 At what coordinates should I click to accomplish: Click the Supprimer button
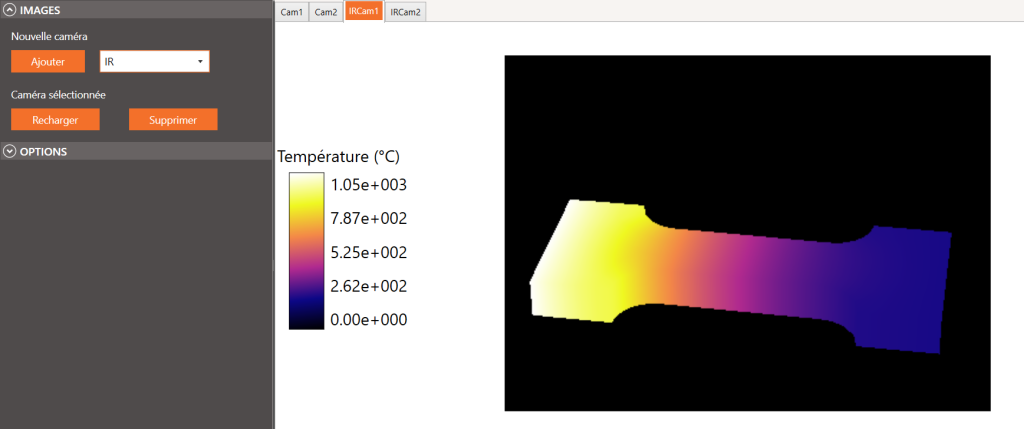tap(173, 120)
